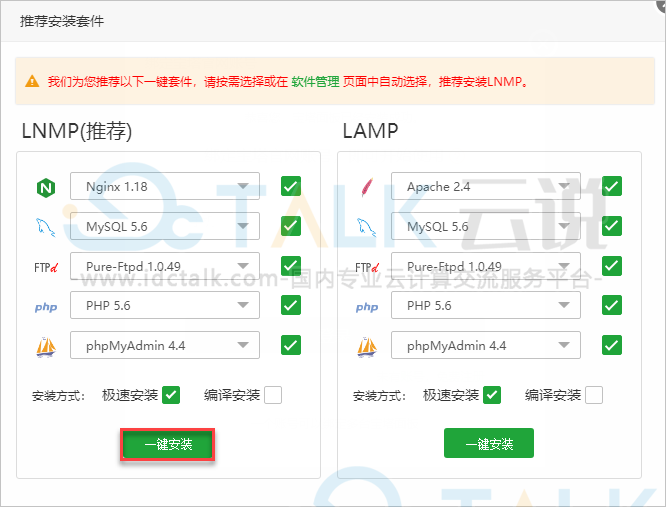Click the LAMP heading
The image size is (666, 507).
(370, 131)
